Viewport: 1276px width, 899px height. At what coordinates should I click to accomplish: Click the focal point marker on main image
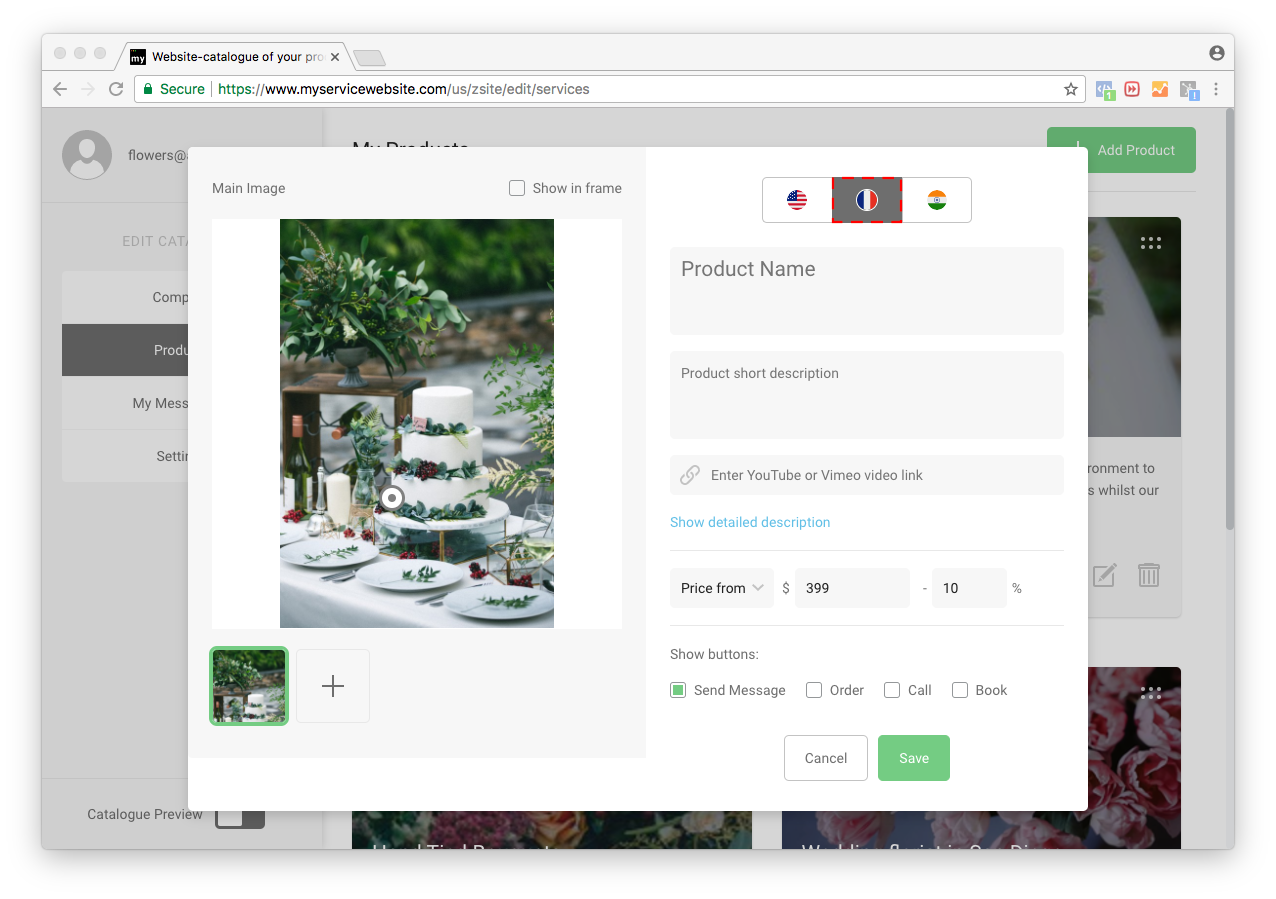point(392,498)
